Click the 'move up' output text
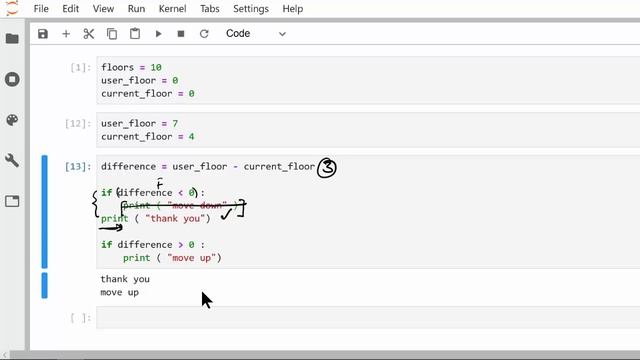This screenshot has height=360, width=640. [x=120, y=293]
